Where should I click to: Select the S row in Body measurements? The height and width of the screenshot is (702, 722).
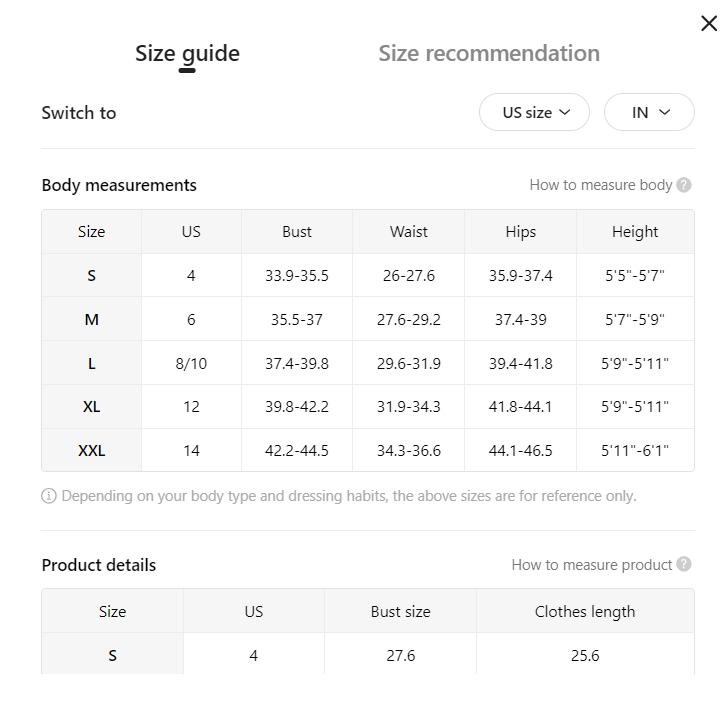368,275
